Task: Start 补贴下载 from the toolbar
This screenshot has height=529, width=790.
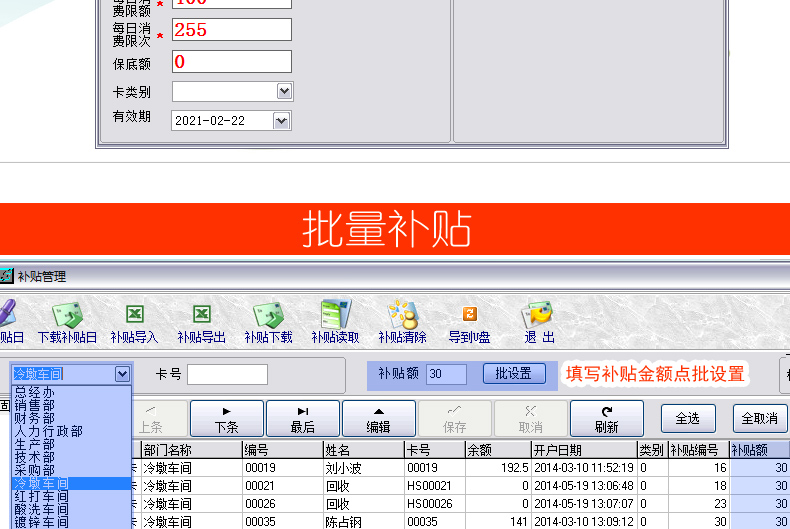Action: tap(268, 322)
